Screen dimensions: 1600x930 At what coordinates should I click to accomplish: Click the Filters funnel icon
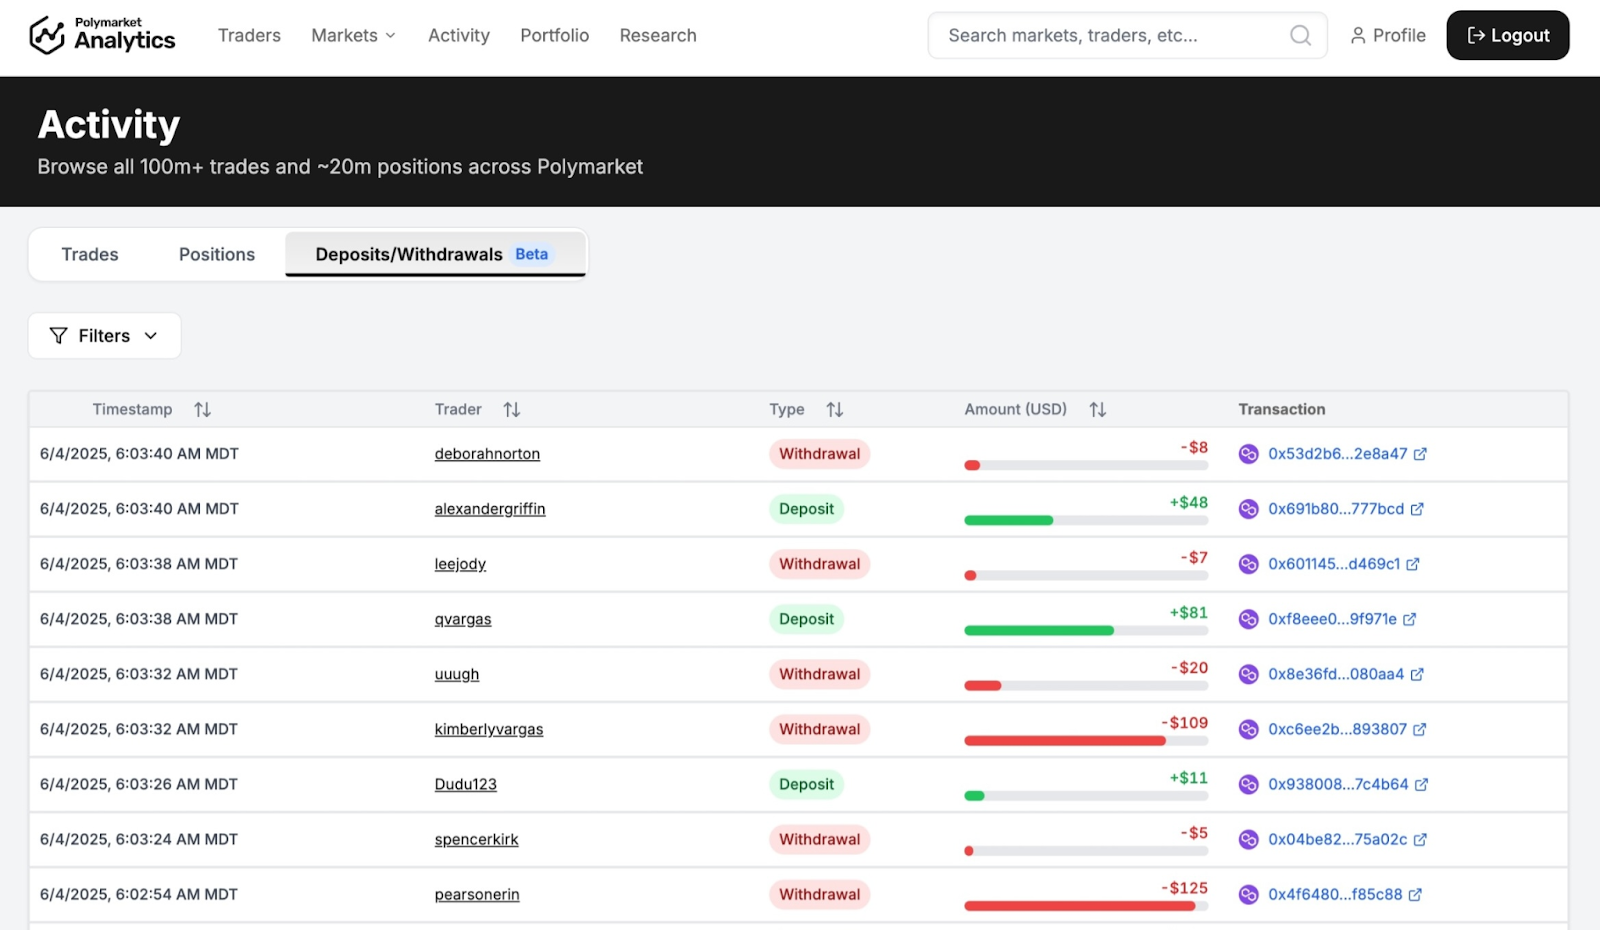coord(60,335)
